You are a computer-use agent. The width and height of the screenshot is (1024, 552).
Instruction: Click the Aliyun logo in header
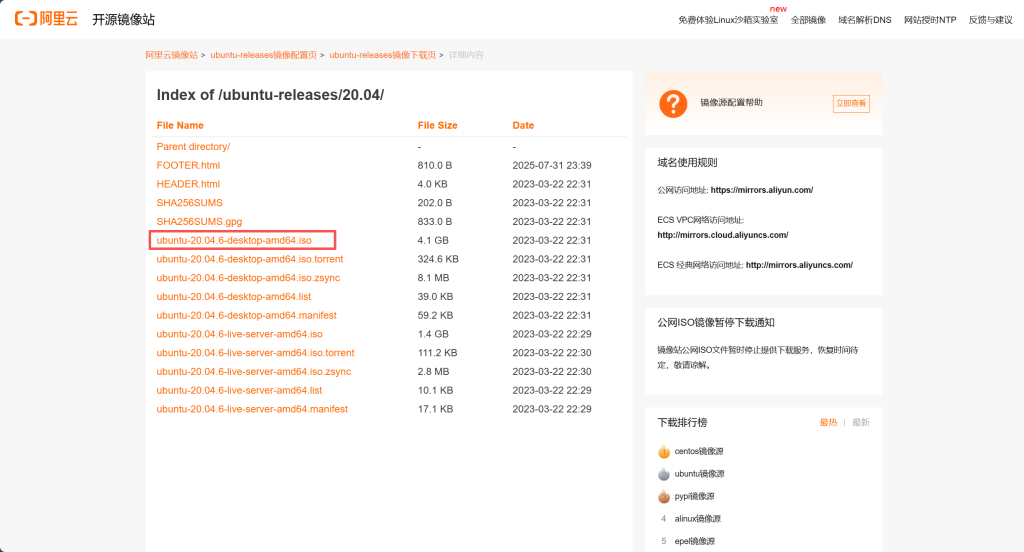coord(46,19)
